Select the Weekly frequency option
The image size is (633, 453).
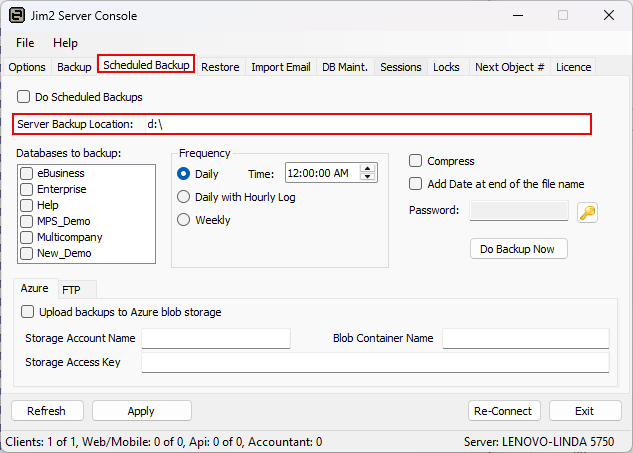[184, 220]
